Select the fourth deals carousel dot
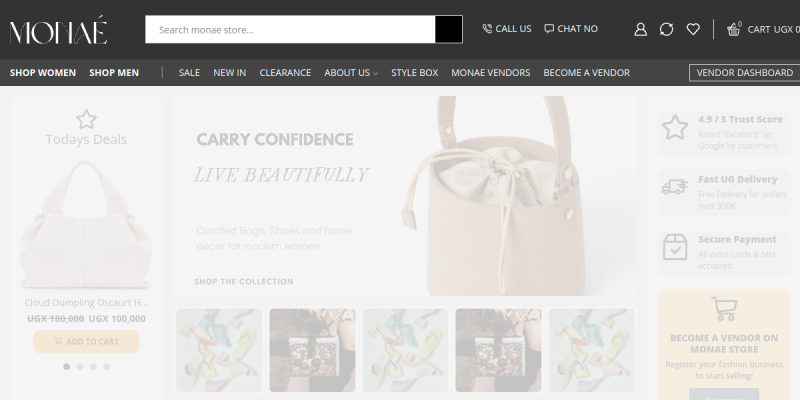800x400 pixels. tap(106, 366)
